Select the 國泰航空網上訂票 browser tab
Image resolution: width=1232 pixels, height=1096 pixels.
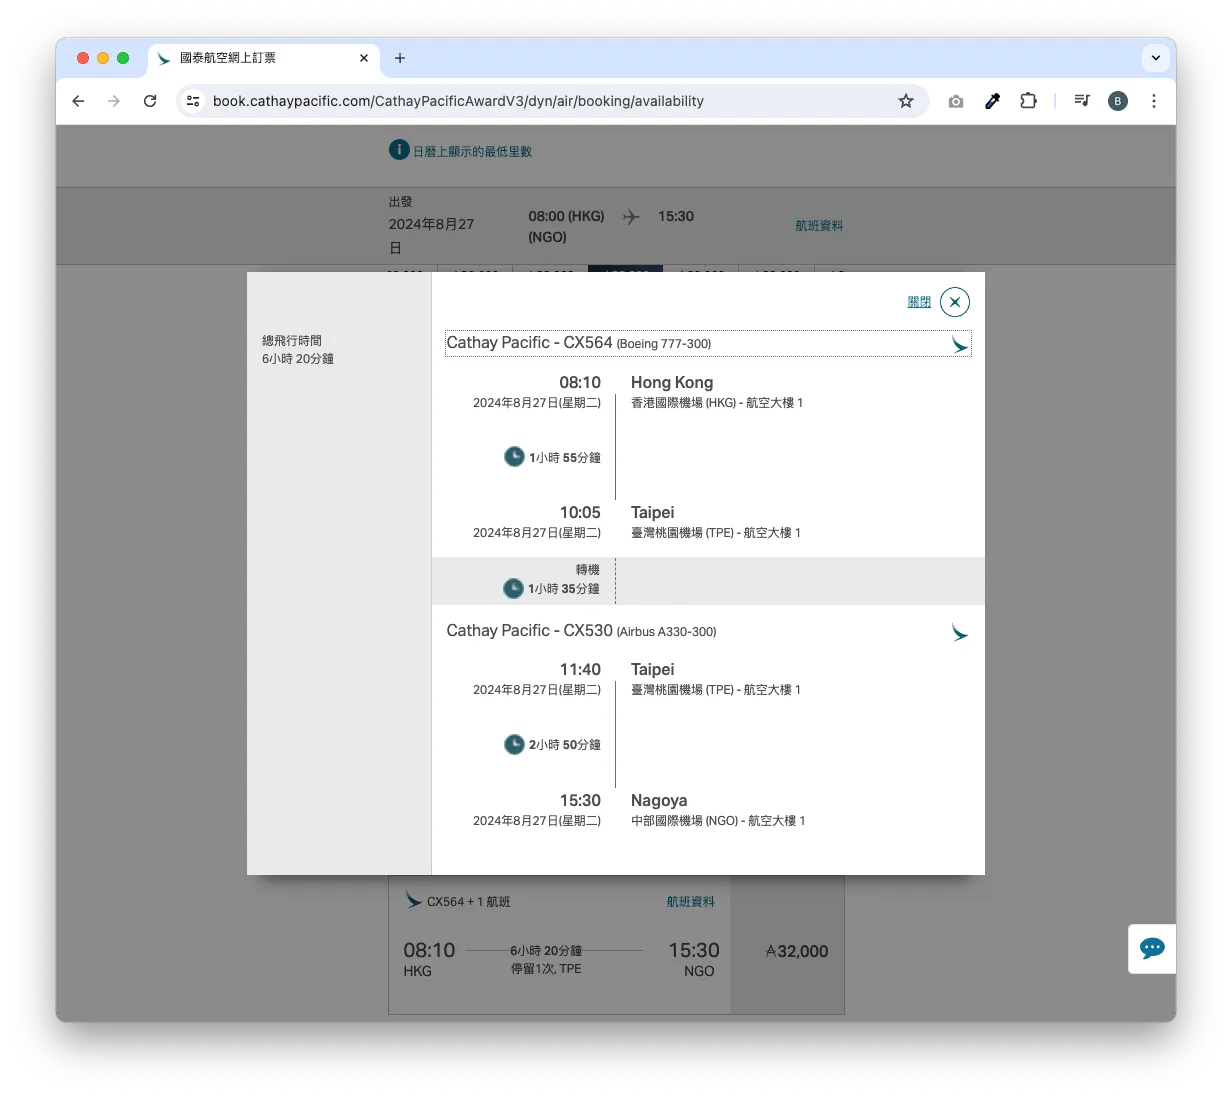264,58
